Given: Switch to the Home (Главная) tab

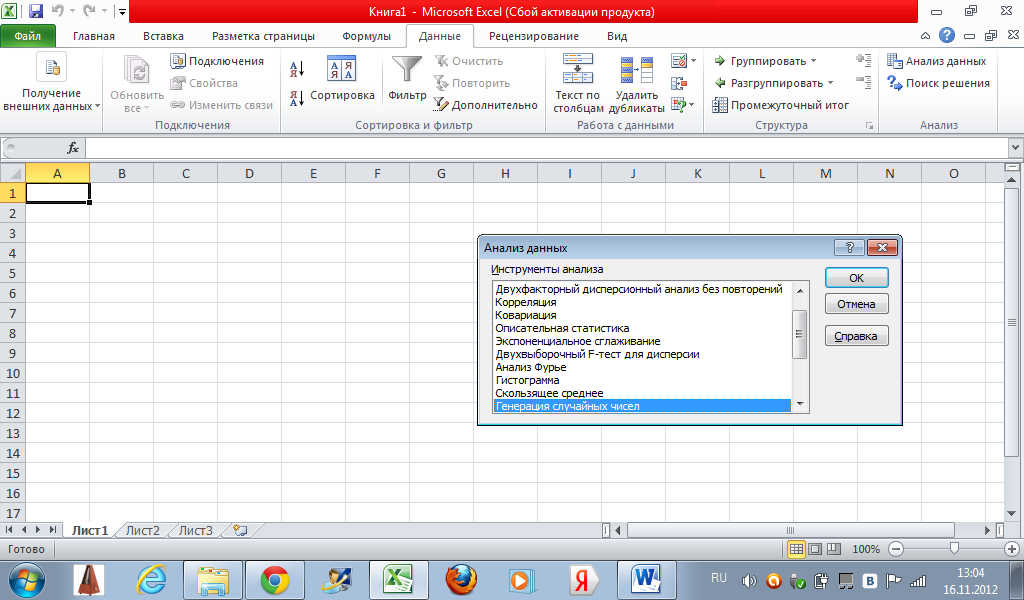Looking at the screenshot, I should 93,36.
